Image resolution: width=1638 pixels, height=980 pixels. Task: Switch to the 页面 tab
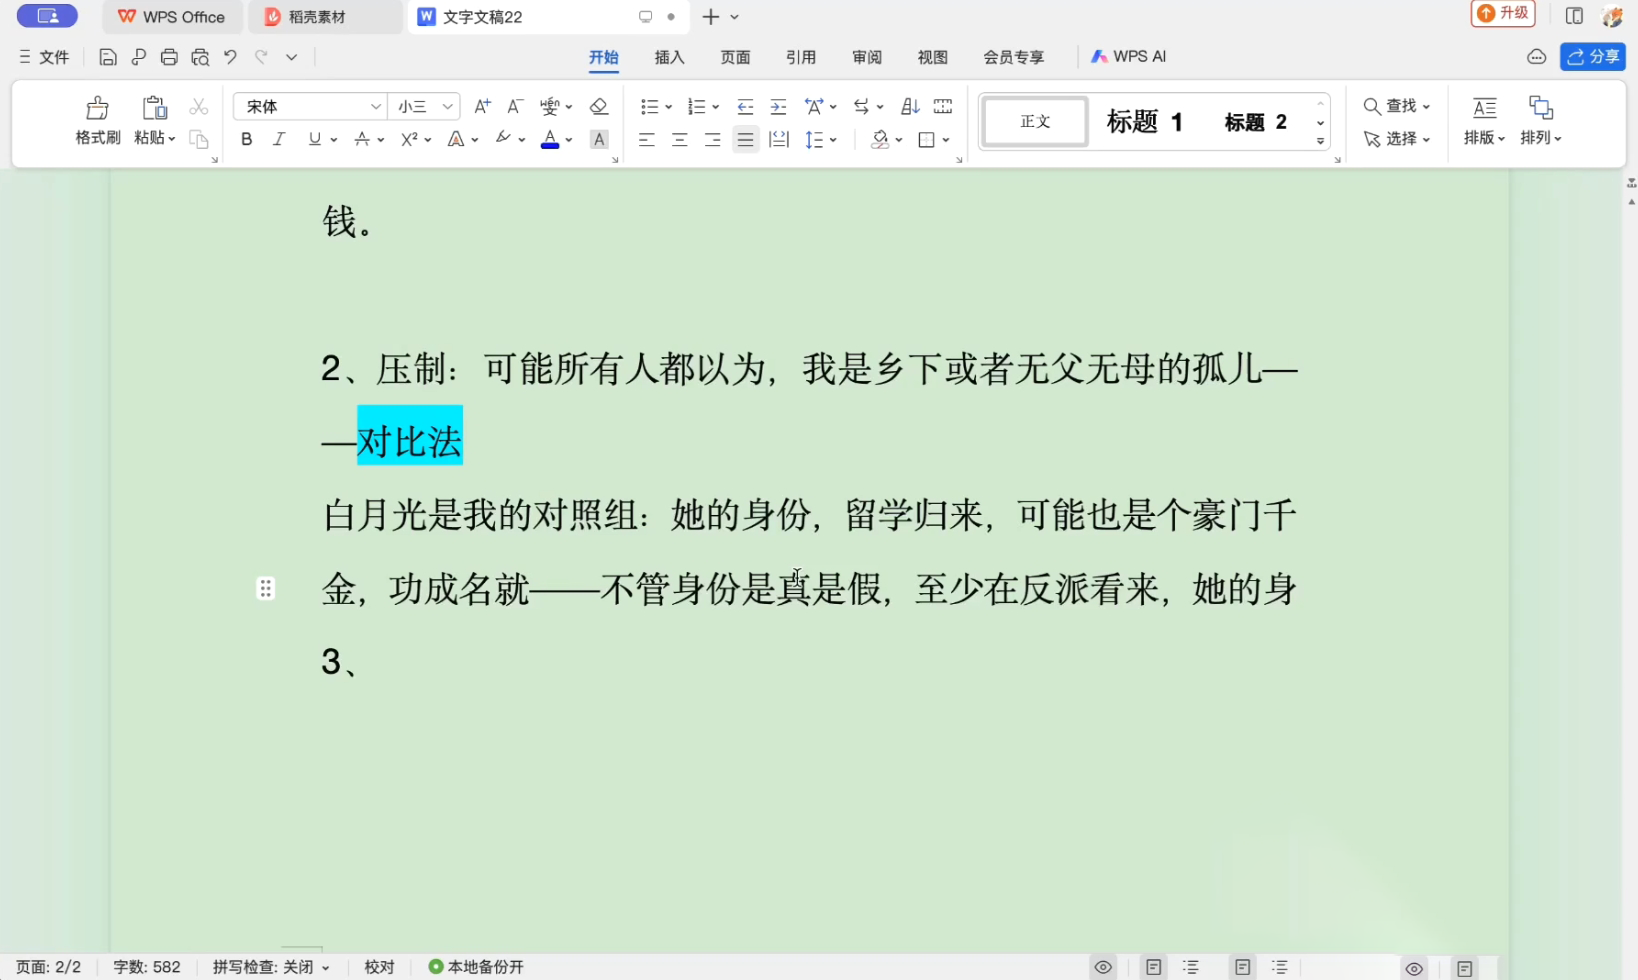coord(735,57)
